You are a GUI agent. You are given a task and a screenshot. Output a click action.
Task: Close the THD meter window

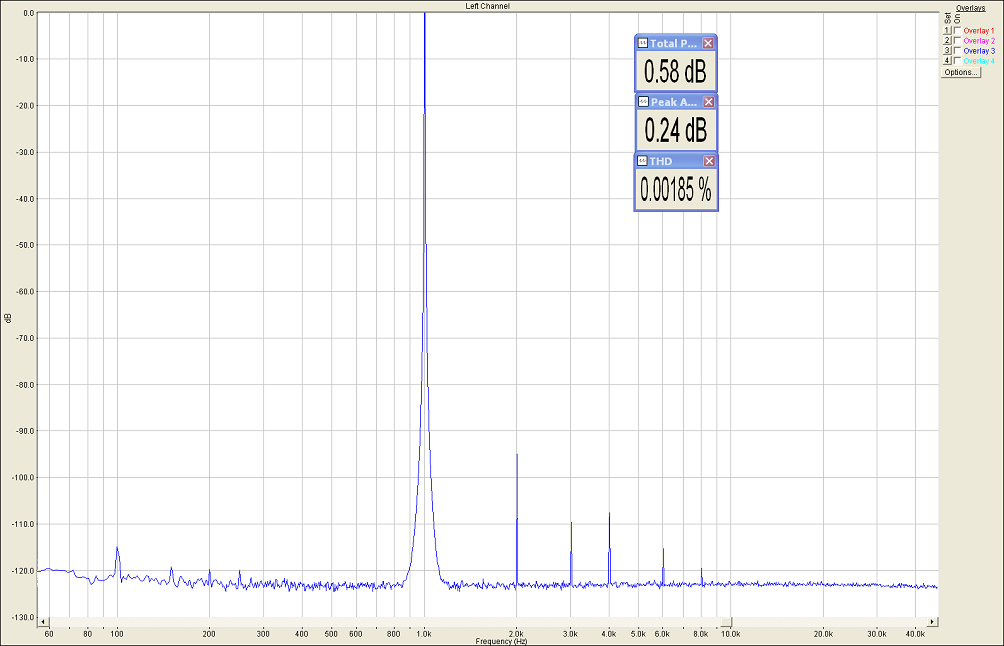coord(708,161)
